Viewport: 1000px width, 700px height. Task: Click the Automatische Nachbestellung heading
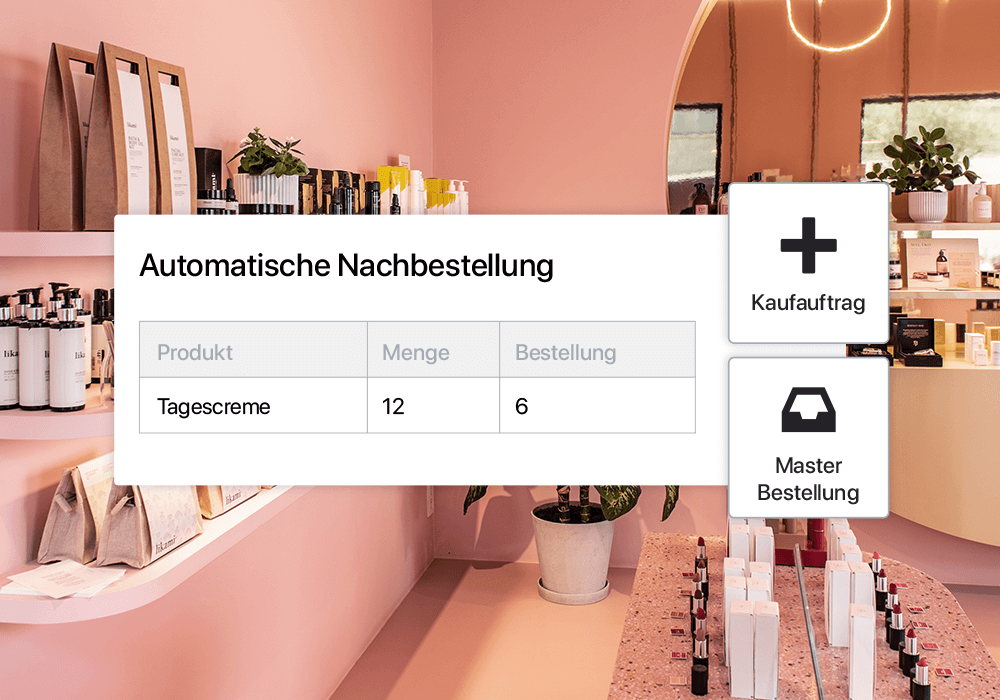(346, 265)
